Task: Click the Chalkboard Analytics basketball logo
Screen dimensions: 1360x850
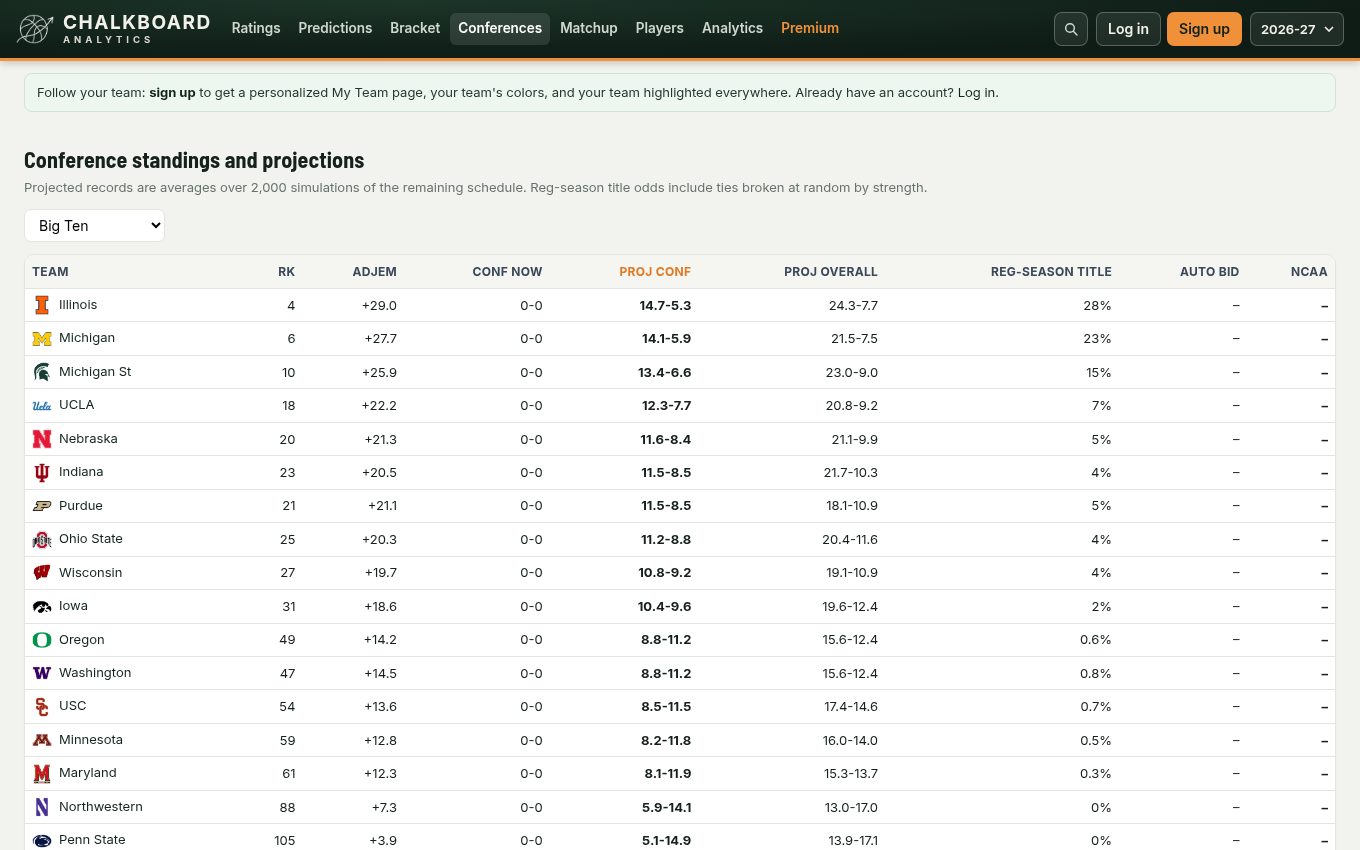Action: (35, 29)
